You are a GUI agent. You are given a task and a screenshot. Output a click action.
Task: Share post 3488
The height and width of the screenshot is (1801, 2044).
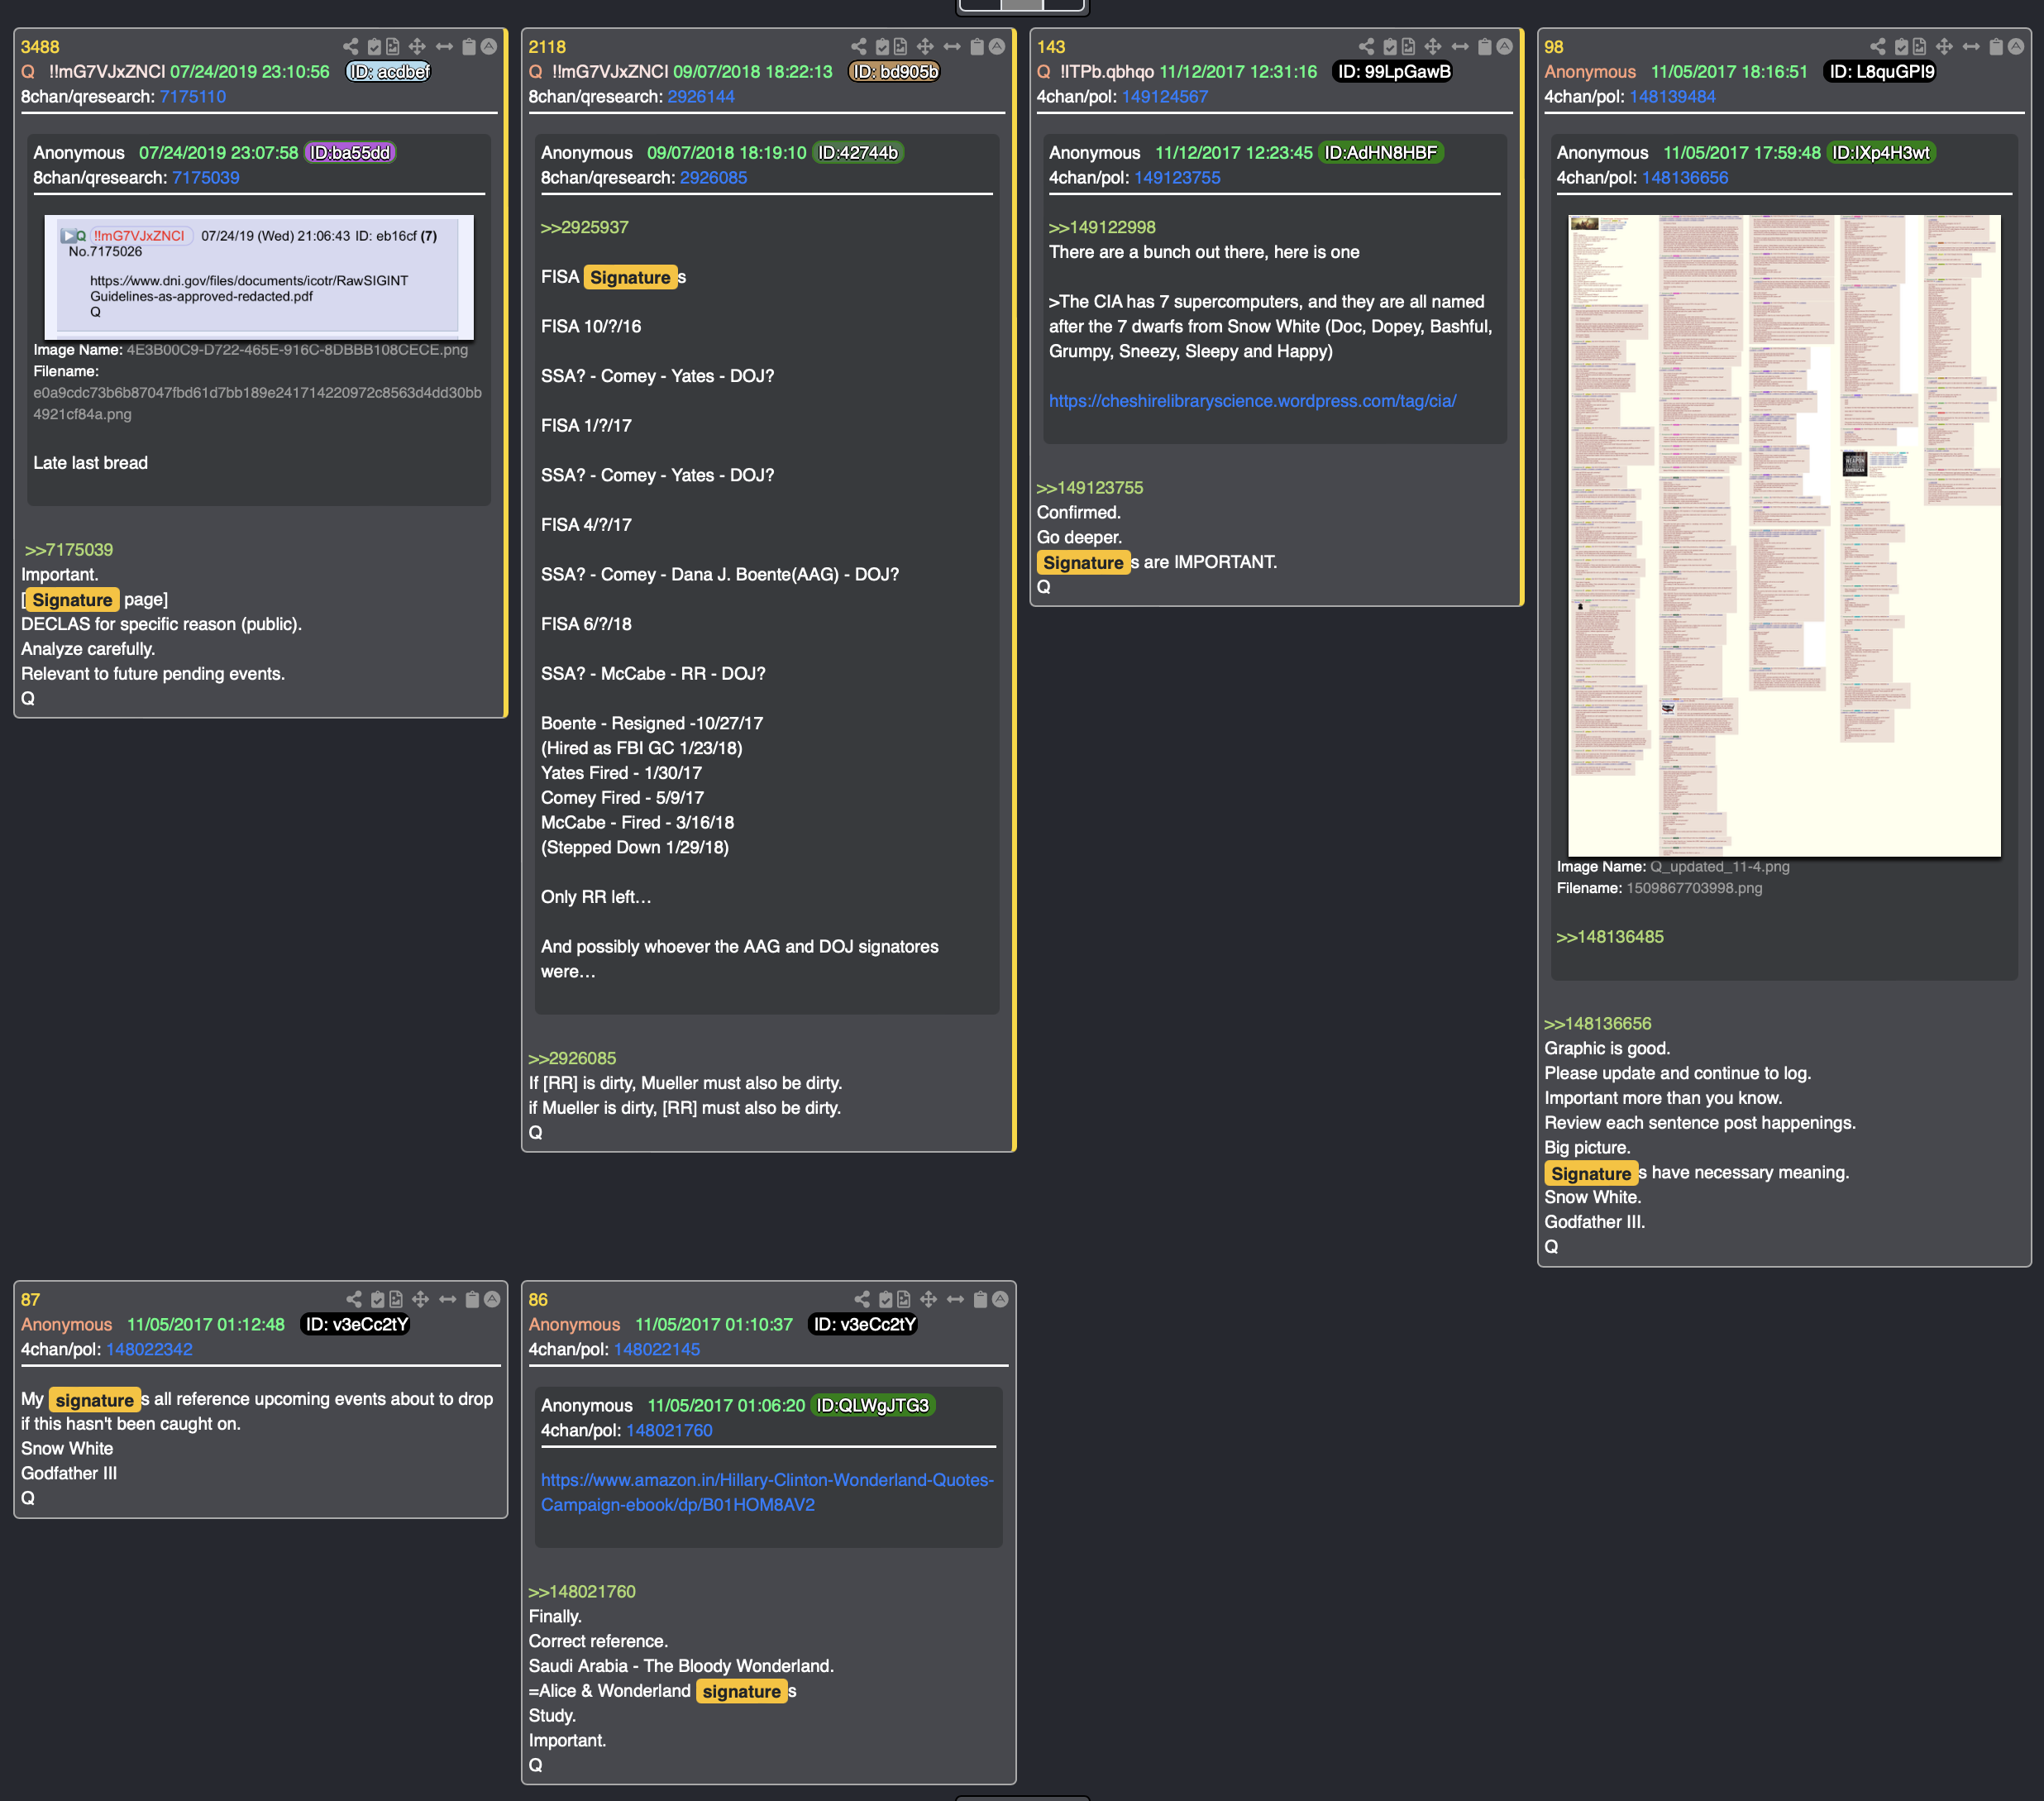point(350,47)
